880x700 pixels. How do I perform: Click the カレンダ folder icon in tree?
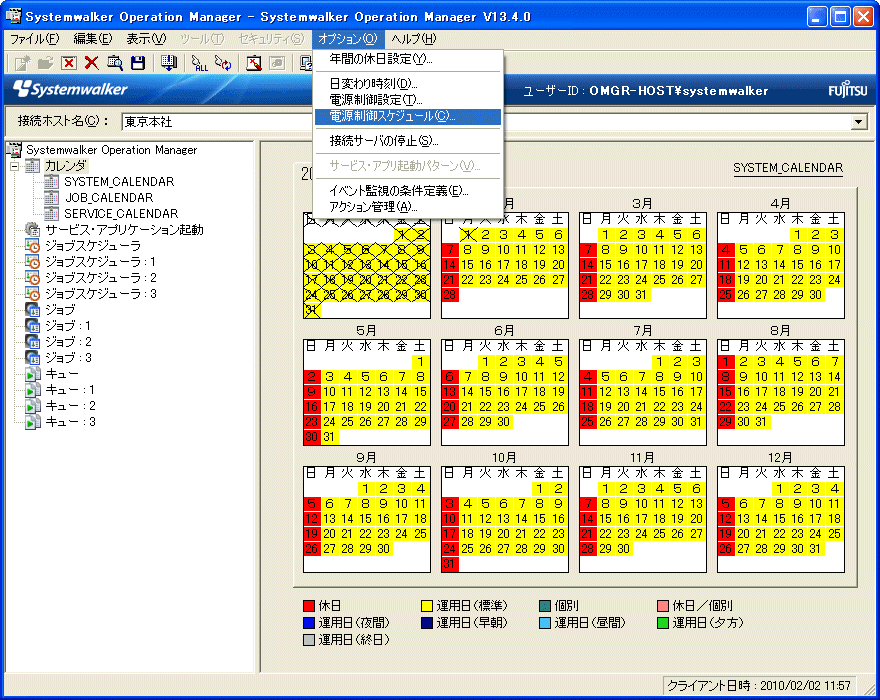click(33, 166)
